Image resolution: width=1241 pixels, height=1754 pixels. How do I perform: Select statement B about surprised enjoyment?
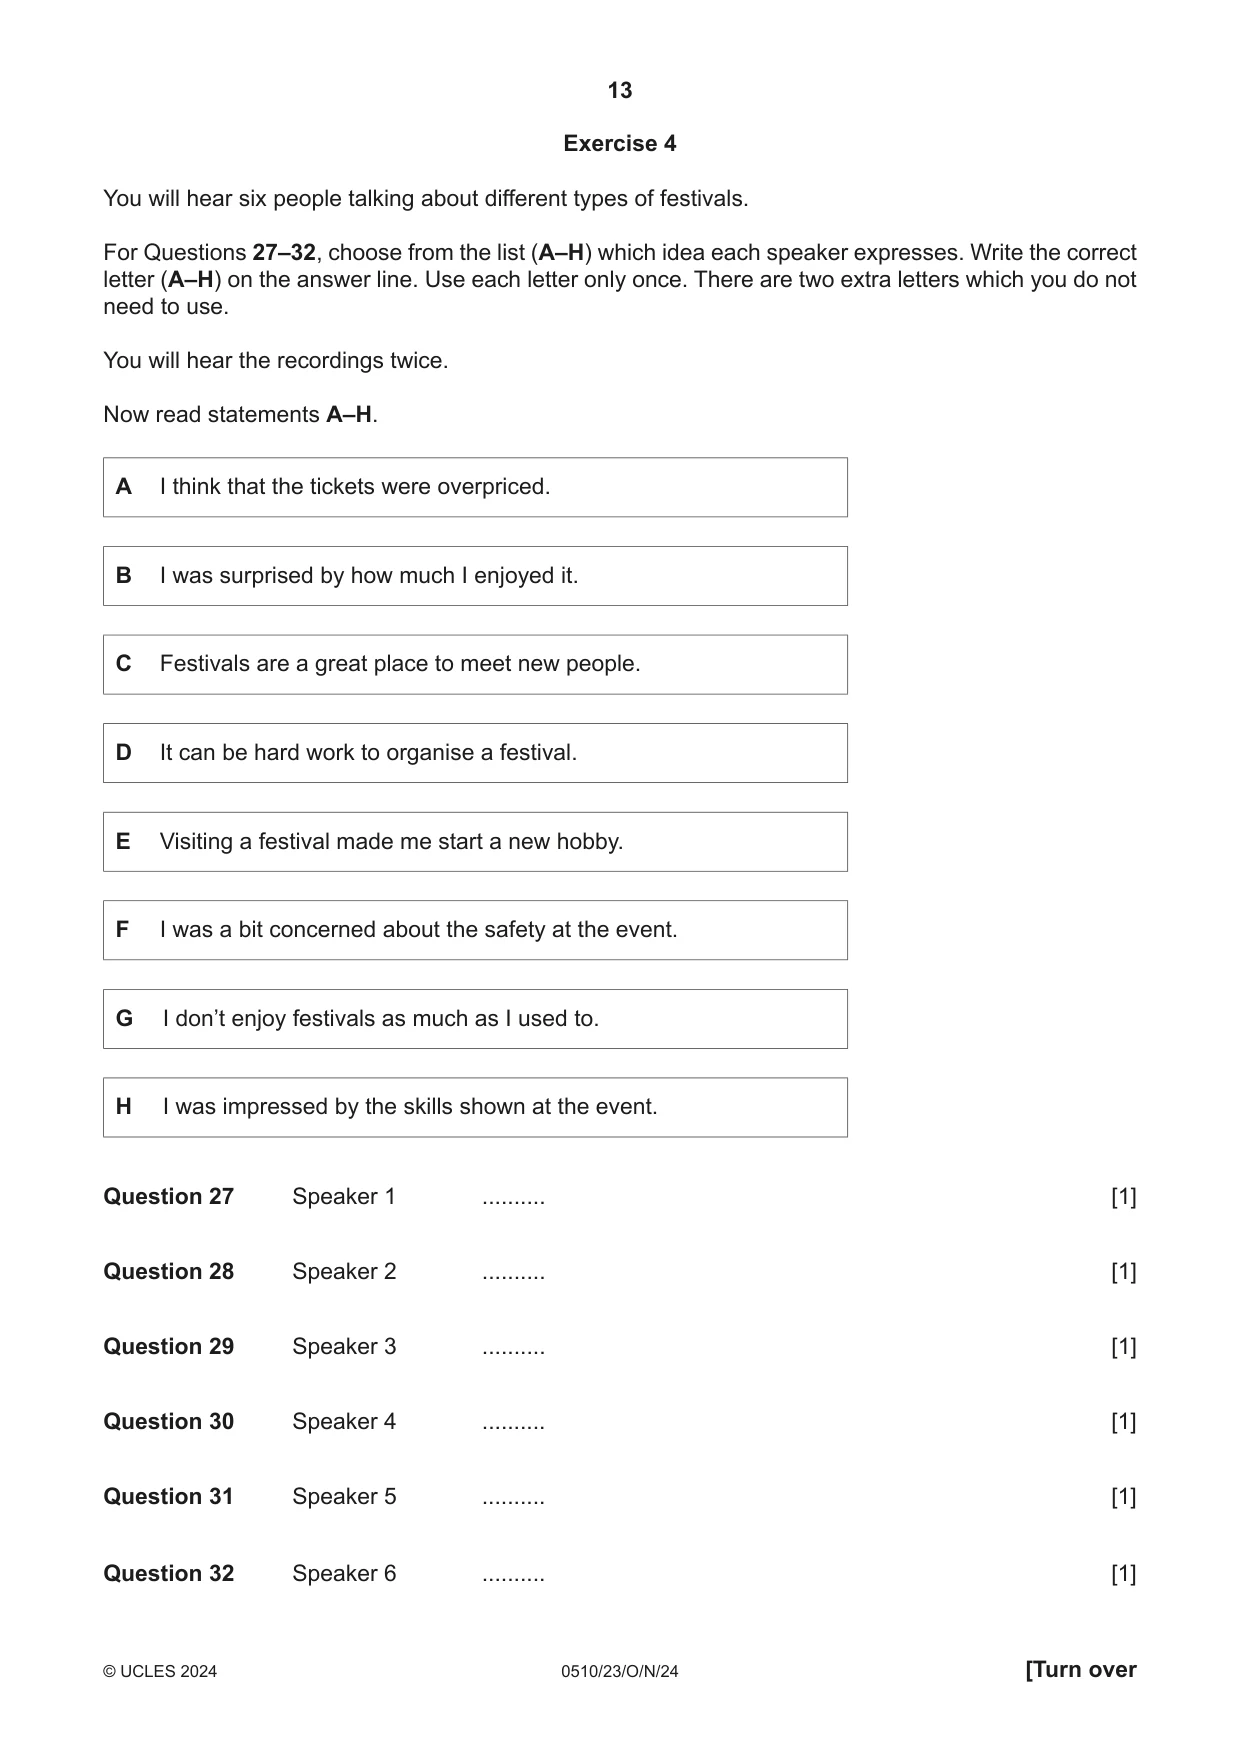[x=475, y=576]
